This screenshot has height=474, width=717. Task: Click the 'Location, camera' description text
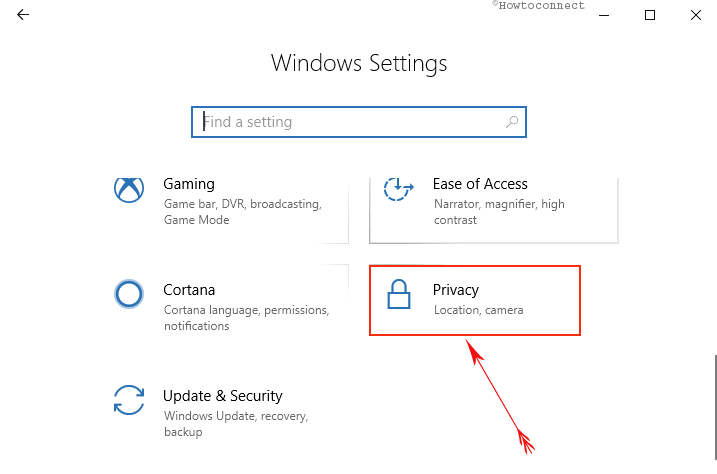tap(478, 310)
